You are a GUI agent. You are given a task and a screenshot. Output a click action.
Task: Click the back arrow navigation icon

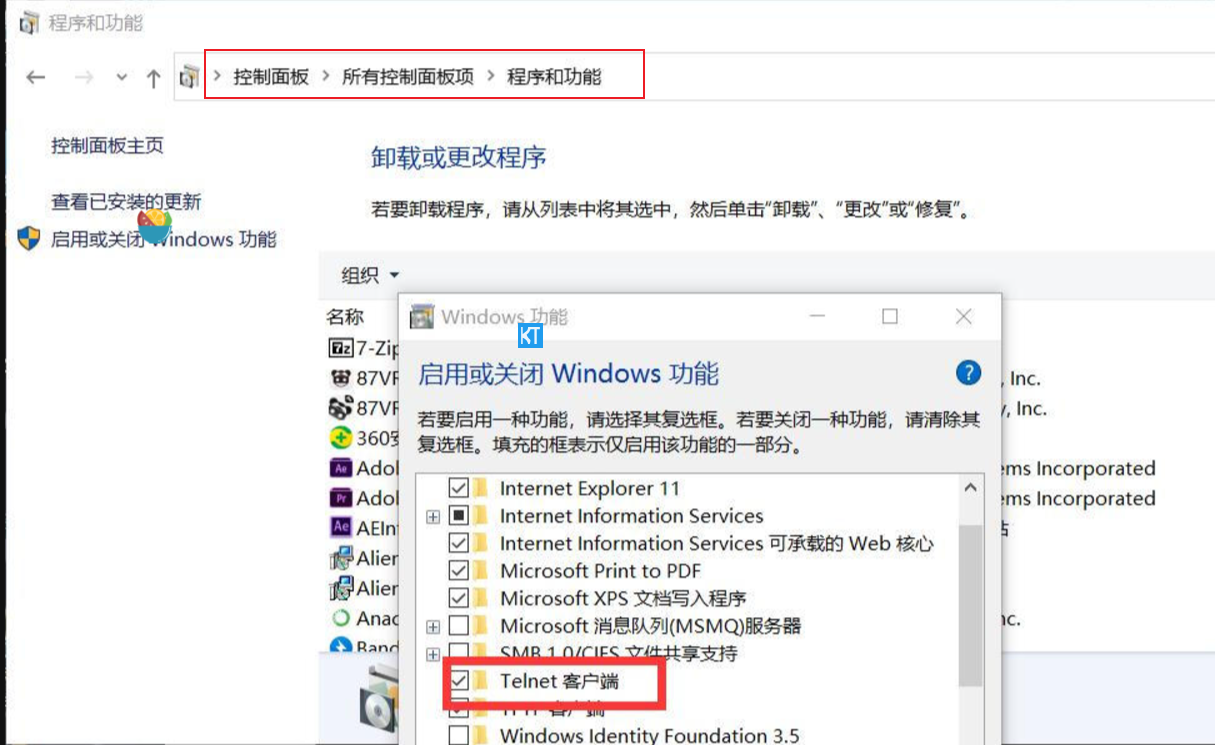pyautogui.click(x=36, y=78)
